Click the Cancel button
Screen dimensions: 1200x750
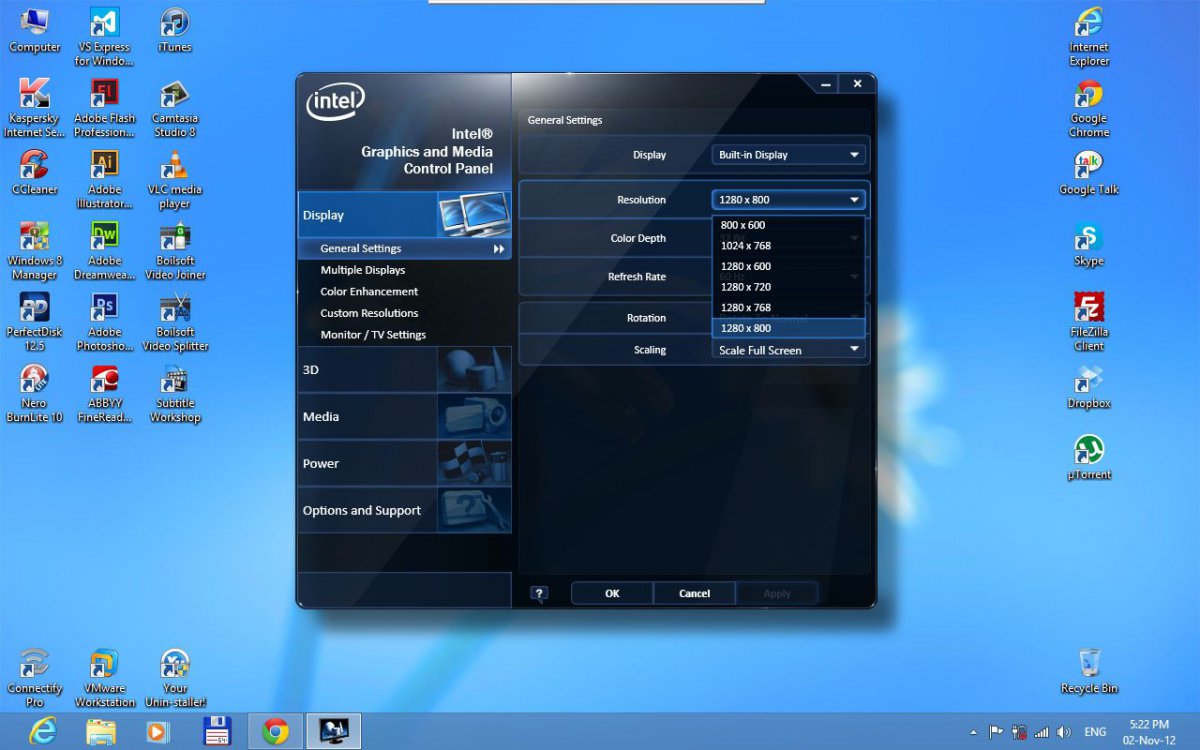coord(694,593)
